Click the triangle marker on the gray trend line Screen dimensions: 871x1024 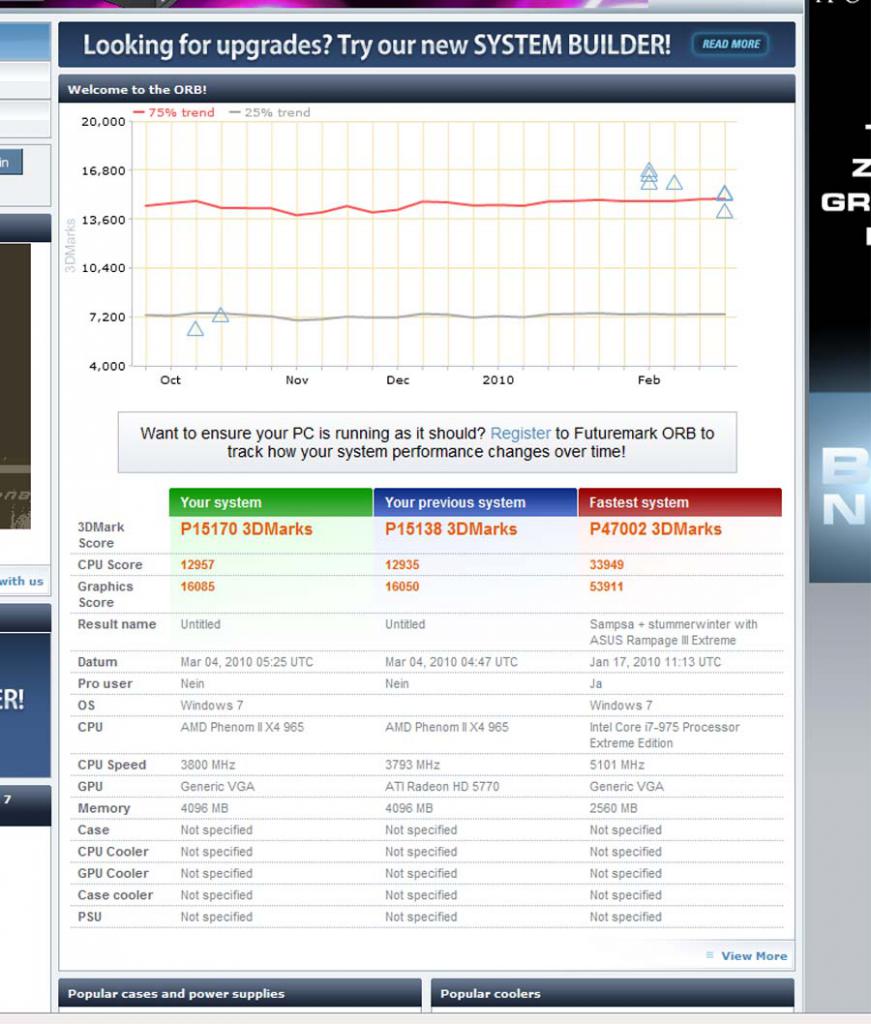point(221,315)
